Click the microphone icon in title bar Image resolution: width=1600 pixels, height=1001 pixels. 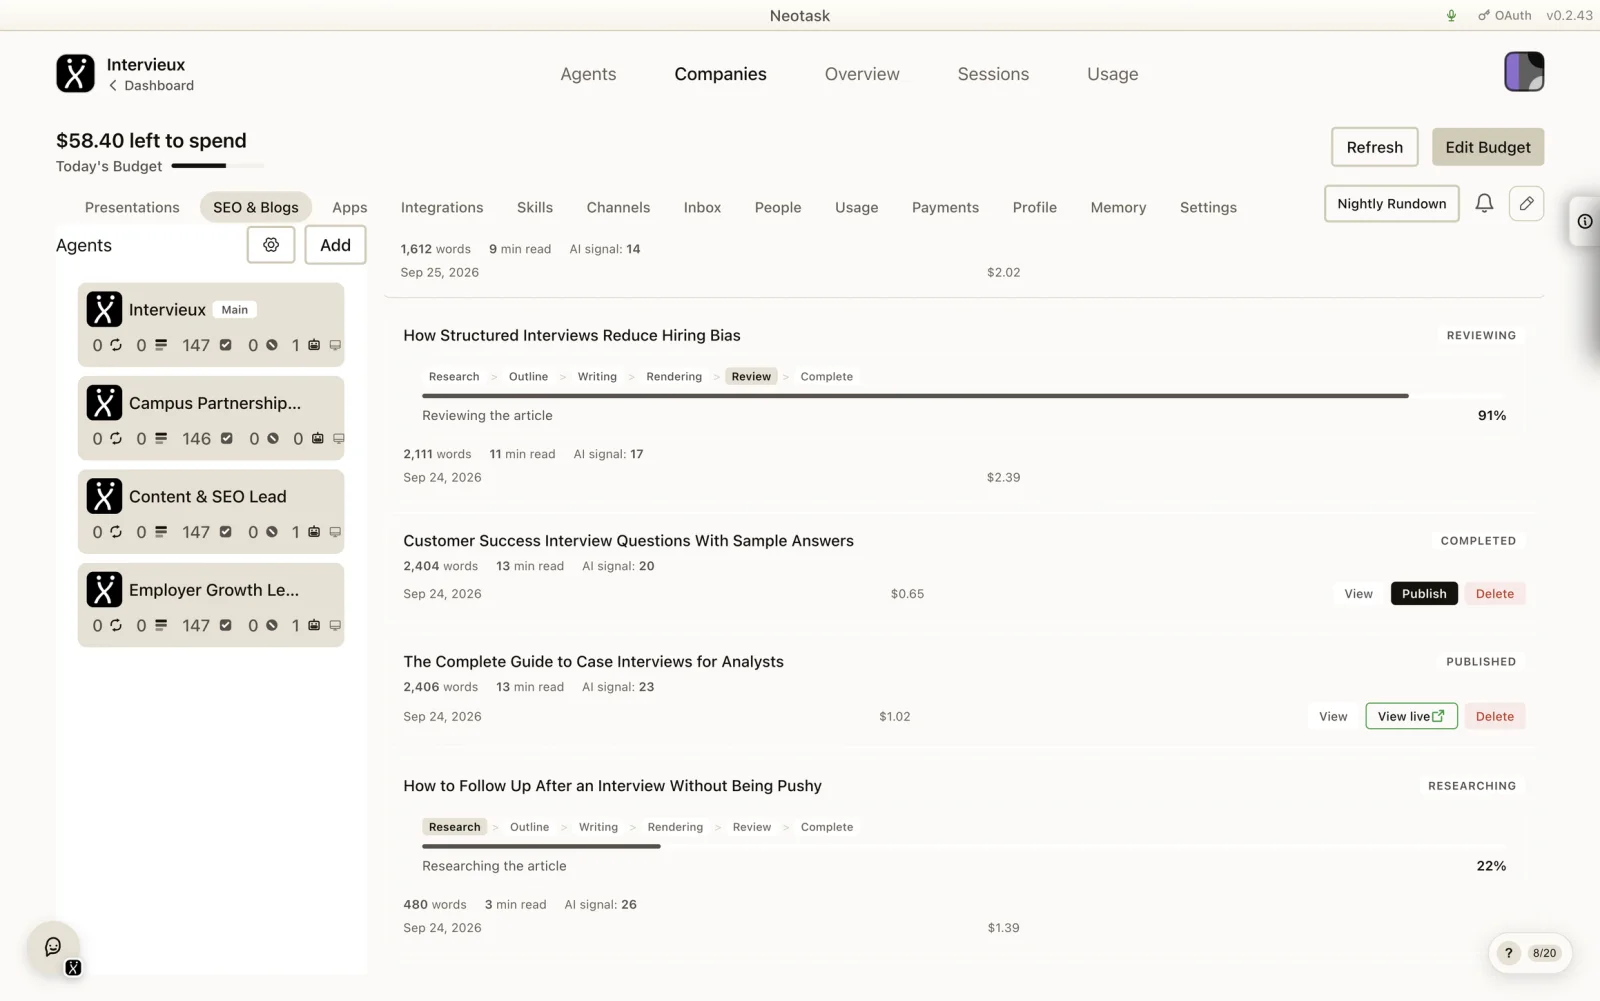pos(1451,15)
